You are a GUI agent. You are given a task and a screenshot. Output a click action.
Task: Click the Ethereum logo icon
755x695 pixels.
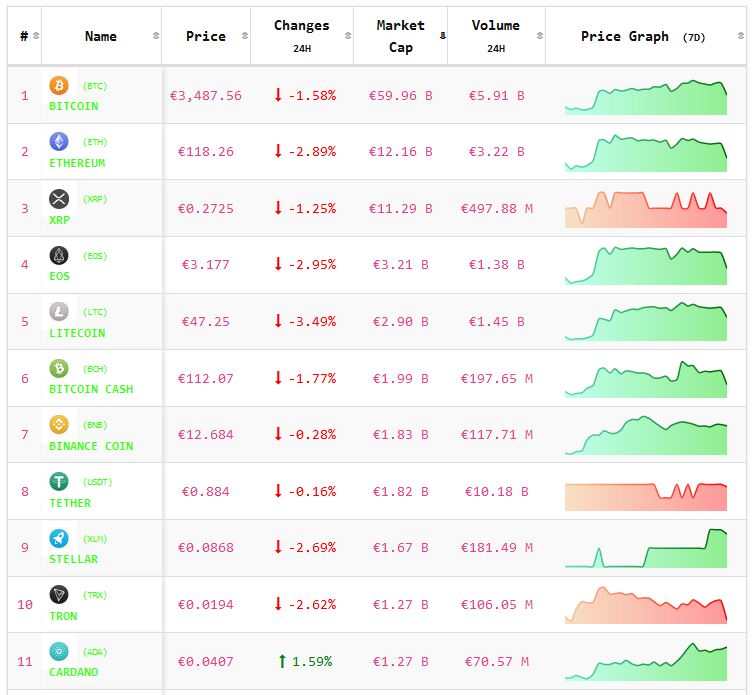59,142
